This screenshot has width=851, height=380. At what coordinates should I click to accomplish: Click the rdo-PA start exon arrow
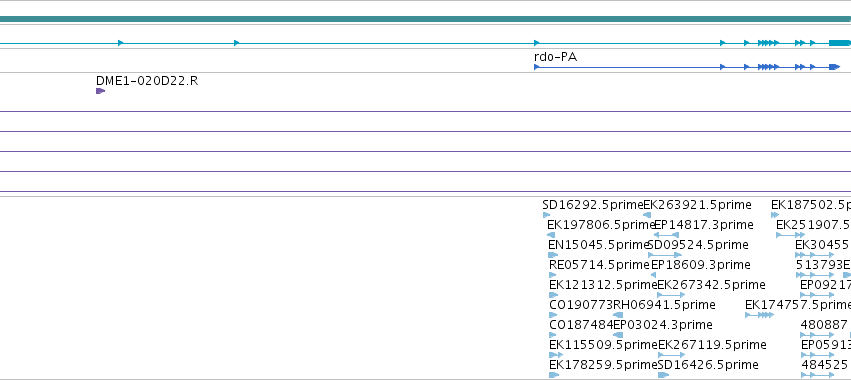coord(537,67)
